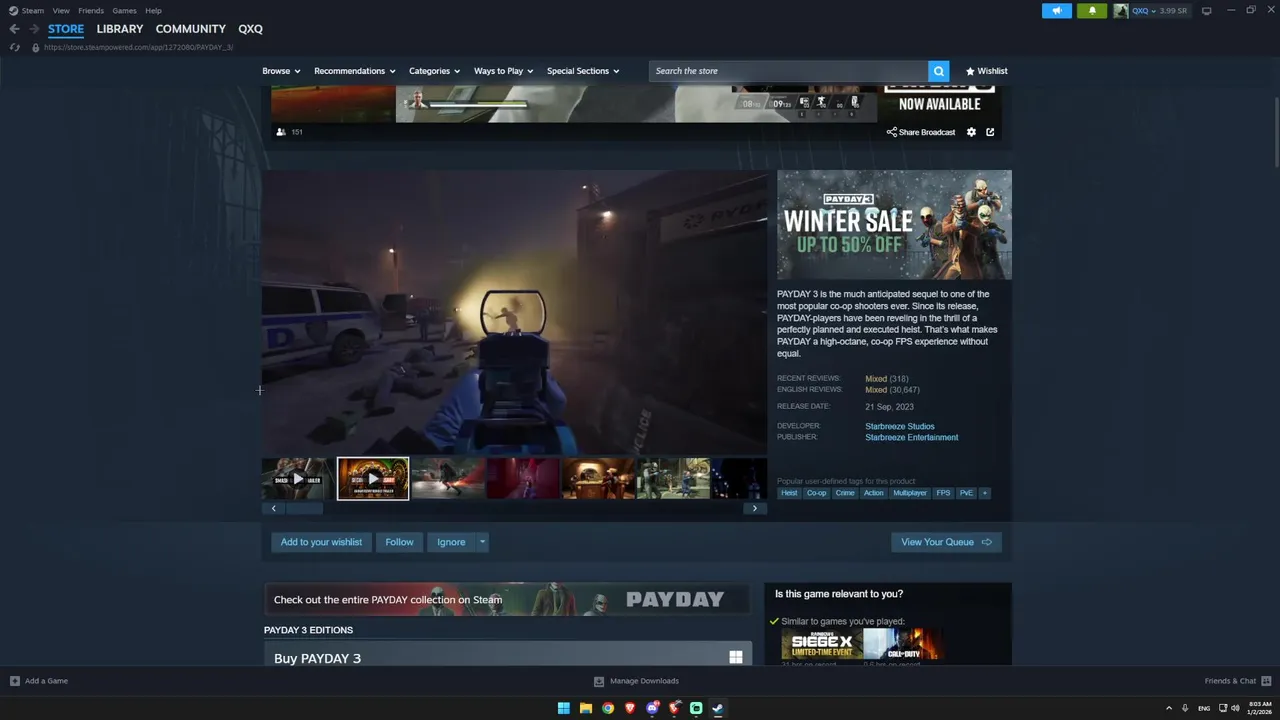Screen dimensions: 1280x720
Task: Click the Search the store field
Action: (x=788, y=71)
